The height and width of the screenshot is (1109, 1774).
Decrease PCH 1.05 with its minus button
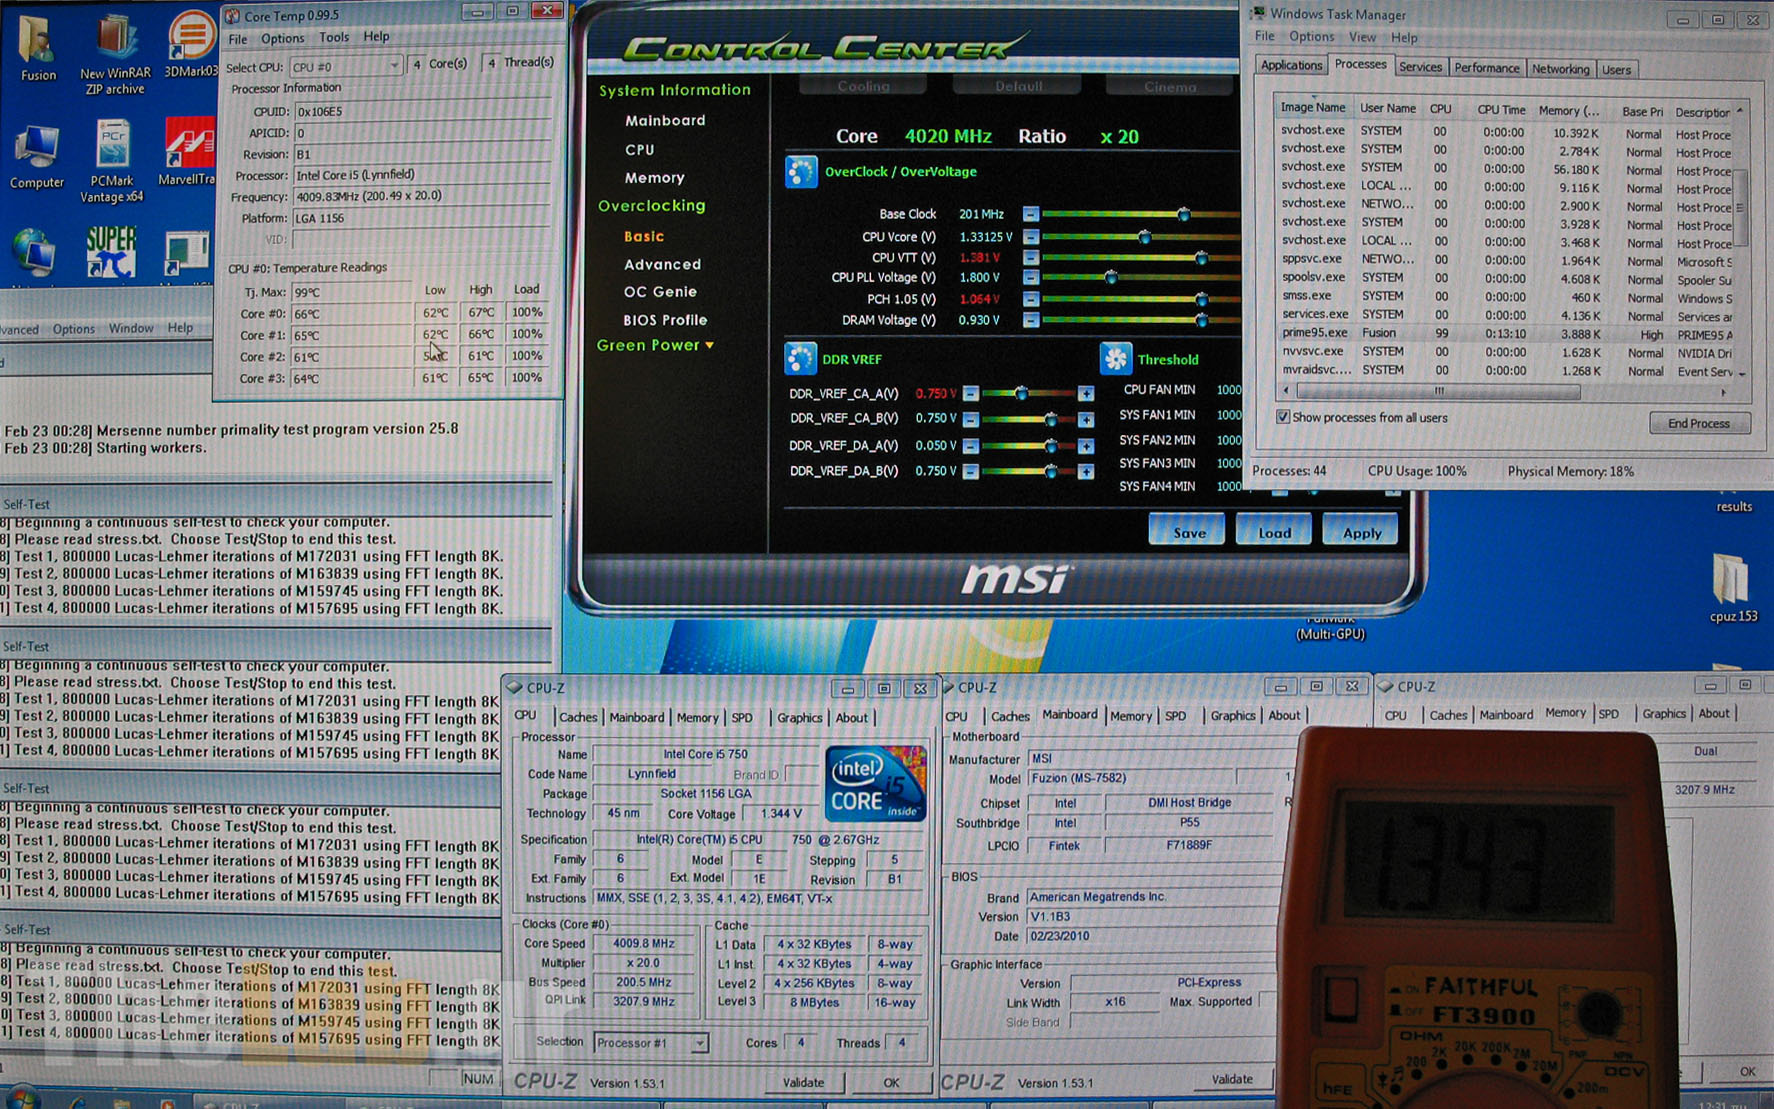point(1030,299)
